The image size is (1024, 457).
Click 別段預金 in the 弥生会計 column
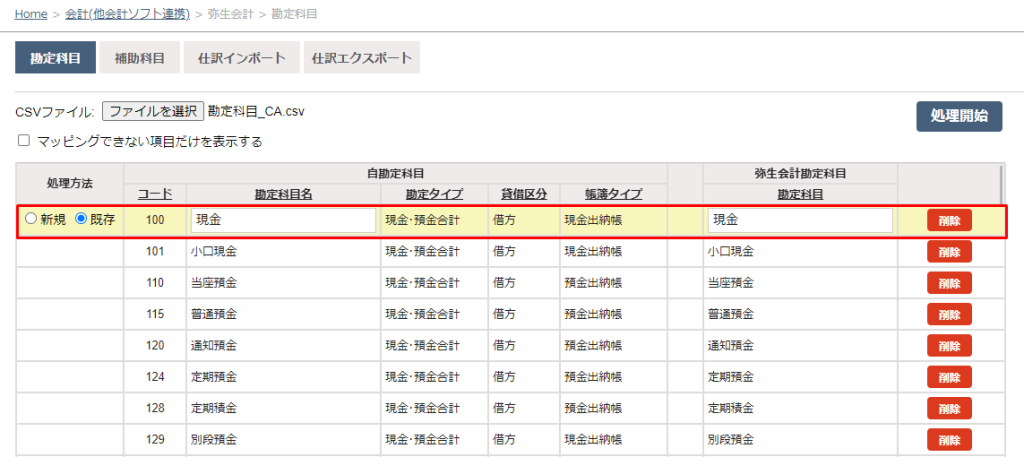tap(731, 440)
